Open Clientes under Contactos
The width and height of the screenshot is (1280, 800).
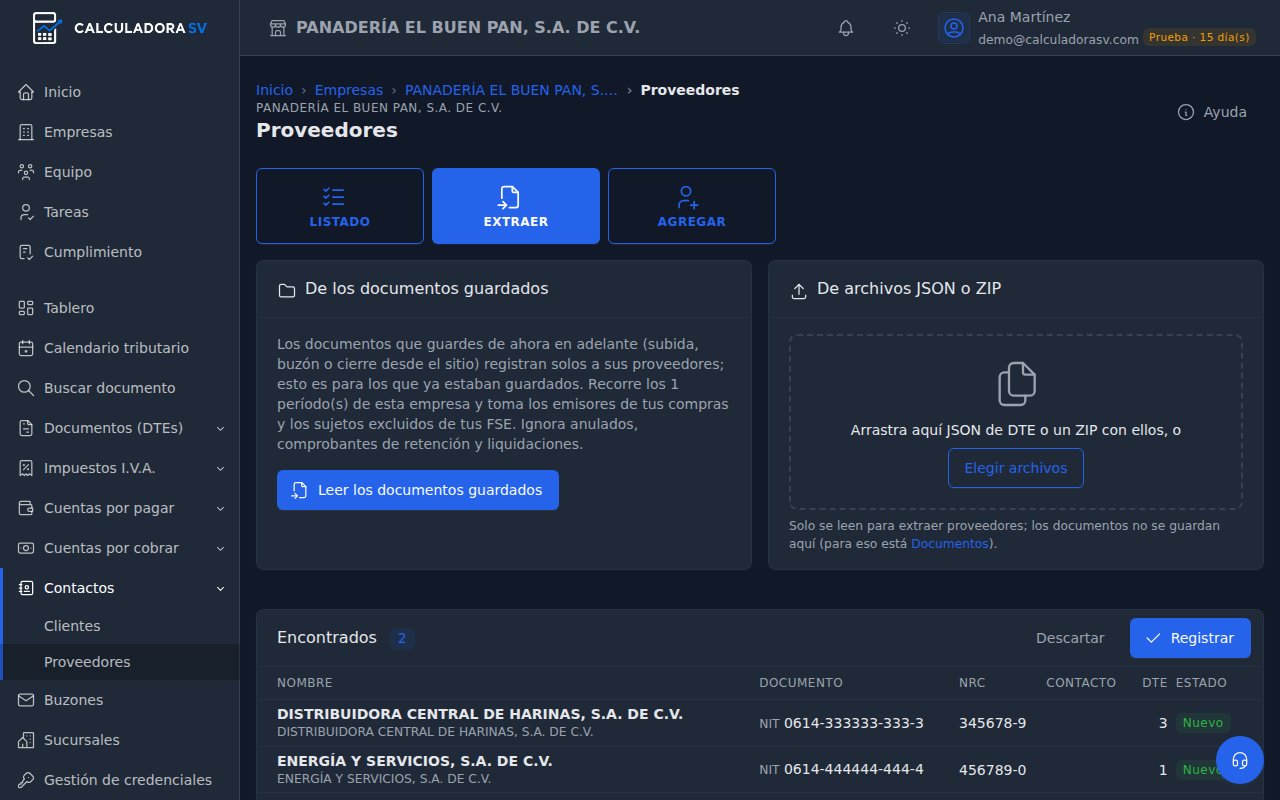[122, 626]
